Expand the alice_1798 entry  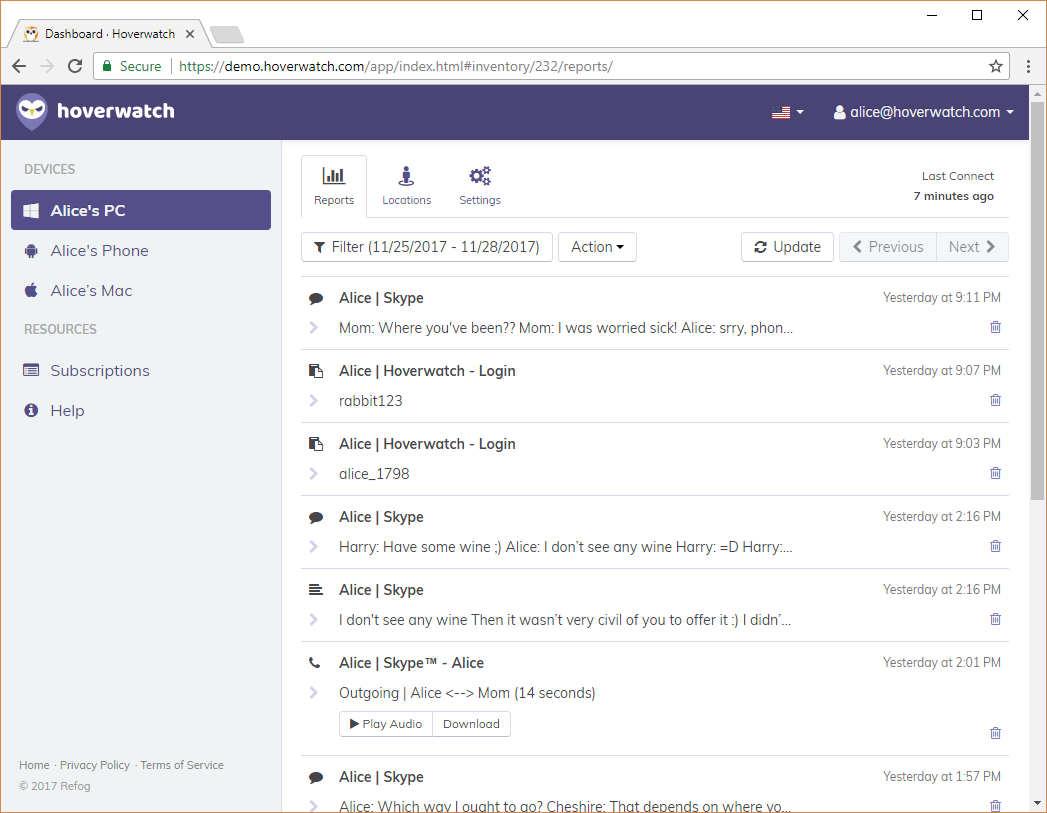pyautogui.click(x=314, y=474)
